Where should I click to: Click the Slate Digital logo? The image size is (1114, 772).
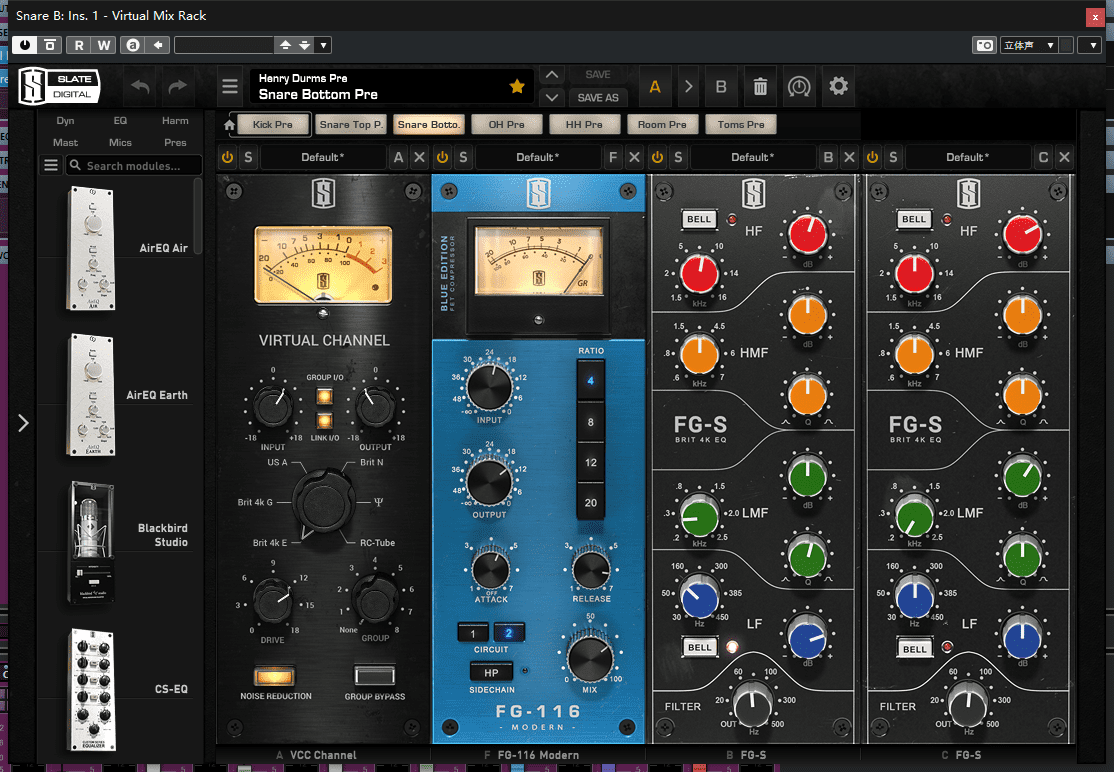point(60,86)
